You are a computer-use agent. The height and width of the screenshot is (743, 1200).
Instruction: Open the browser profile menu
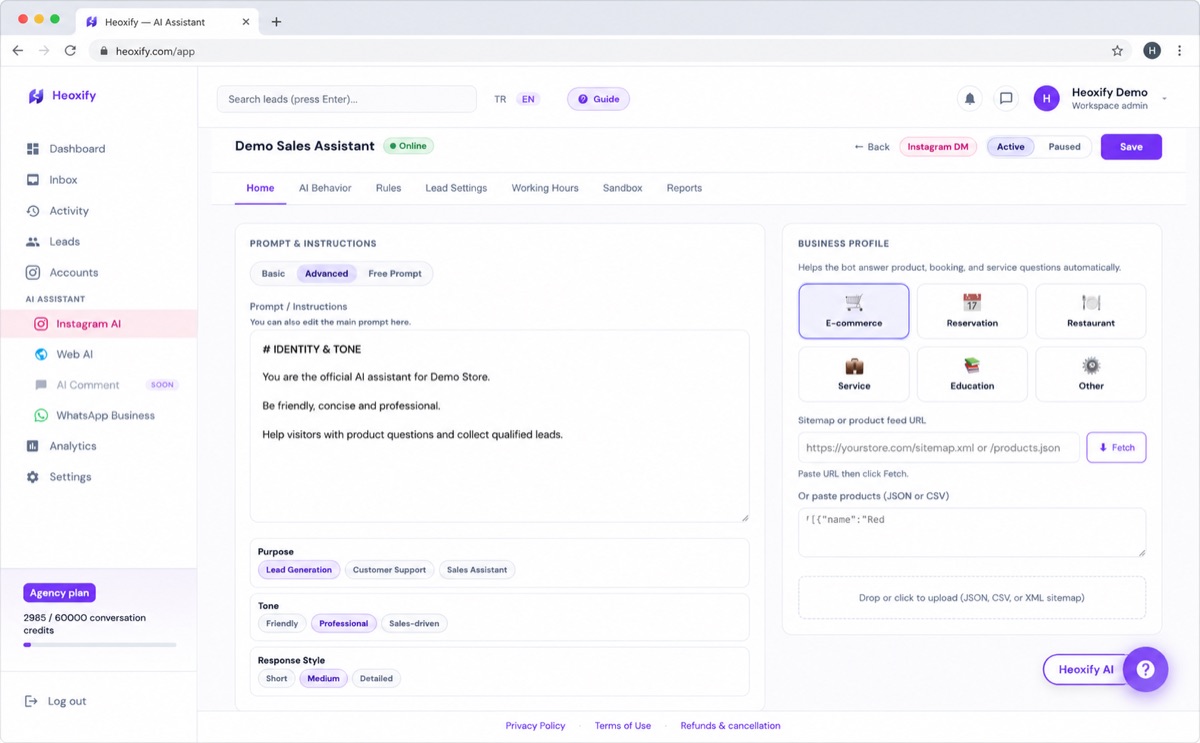1152,50
